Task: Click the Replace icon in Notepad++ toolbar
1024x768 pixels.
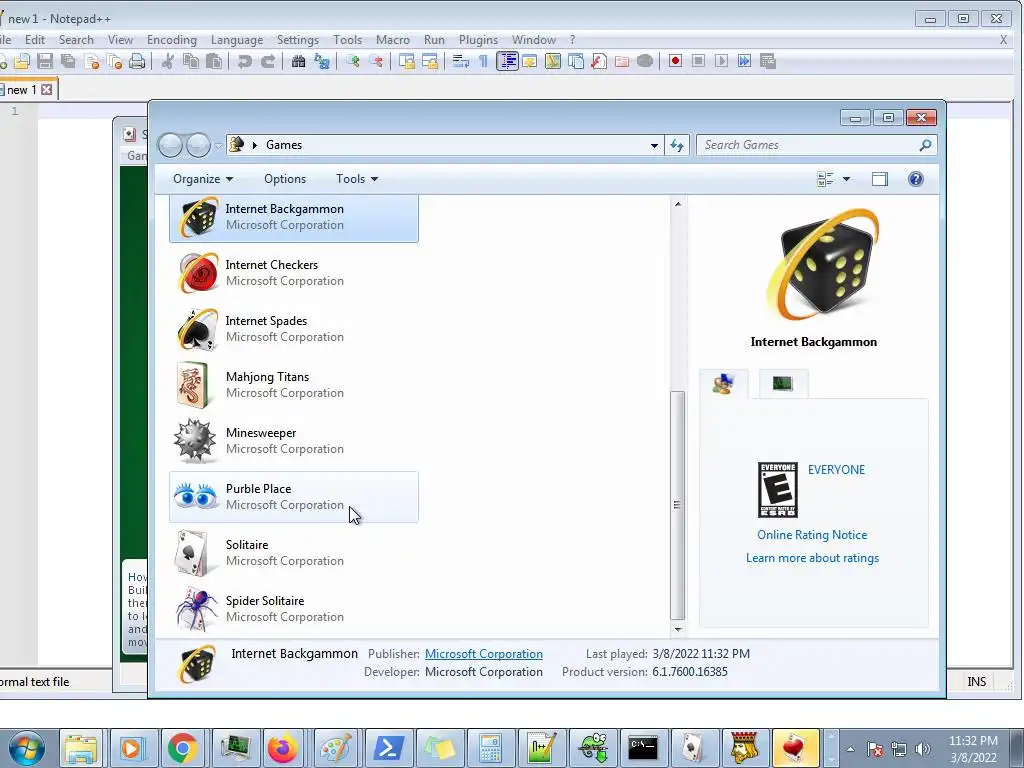Action: [322, 61]
